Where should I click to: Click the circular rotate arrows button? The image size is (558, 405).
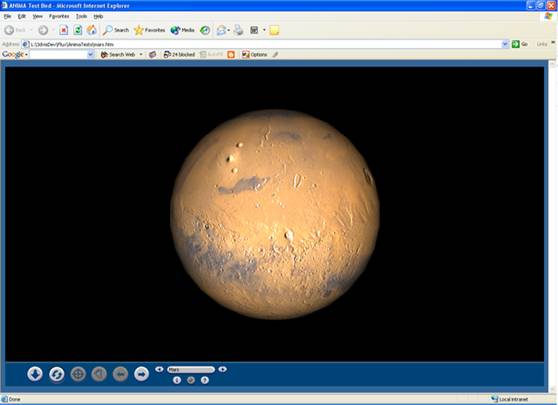point(57,374)
